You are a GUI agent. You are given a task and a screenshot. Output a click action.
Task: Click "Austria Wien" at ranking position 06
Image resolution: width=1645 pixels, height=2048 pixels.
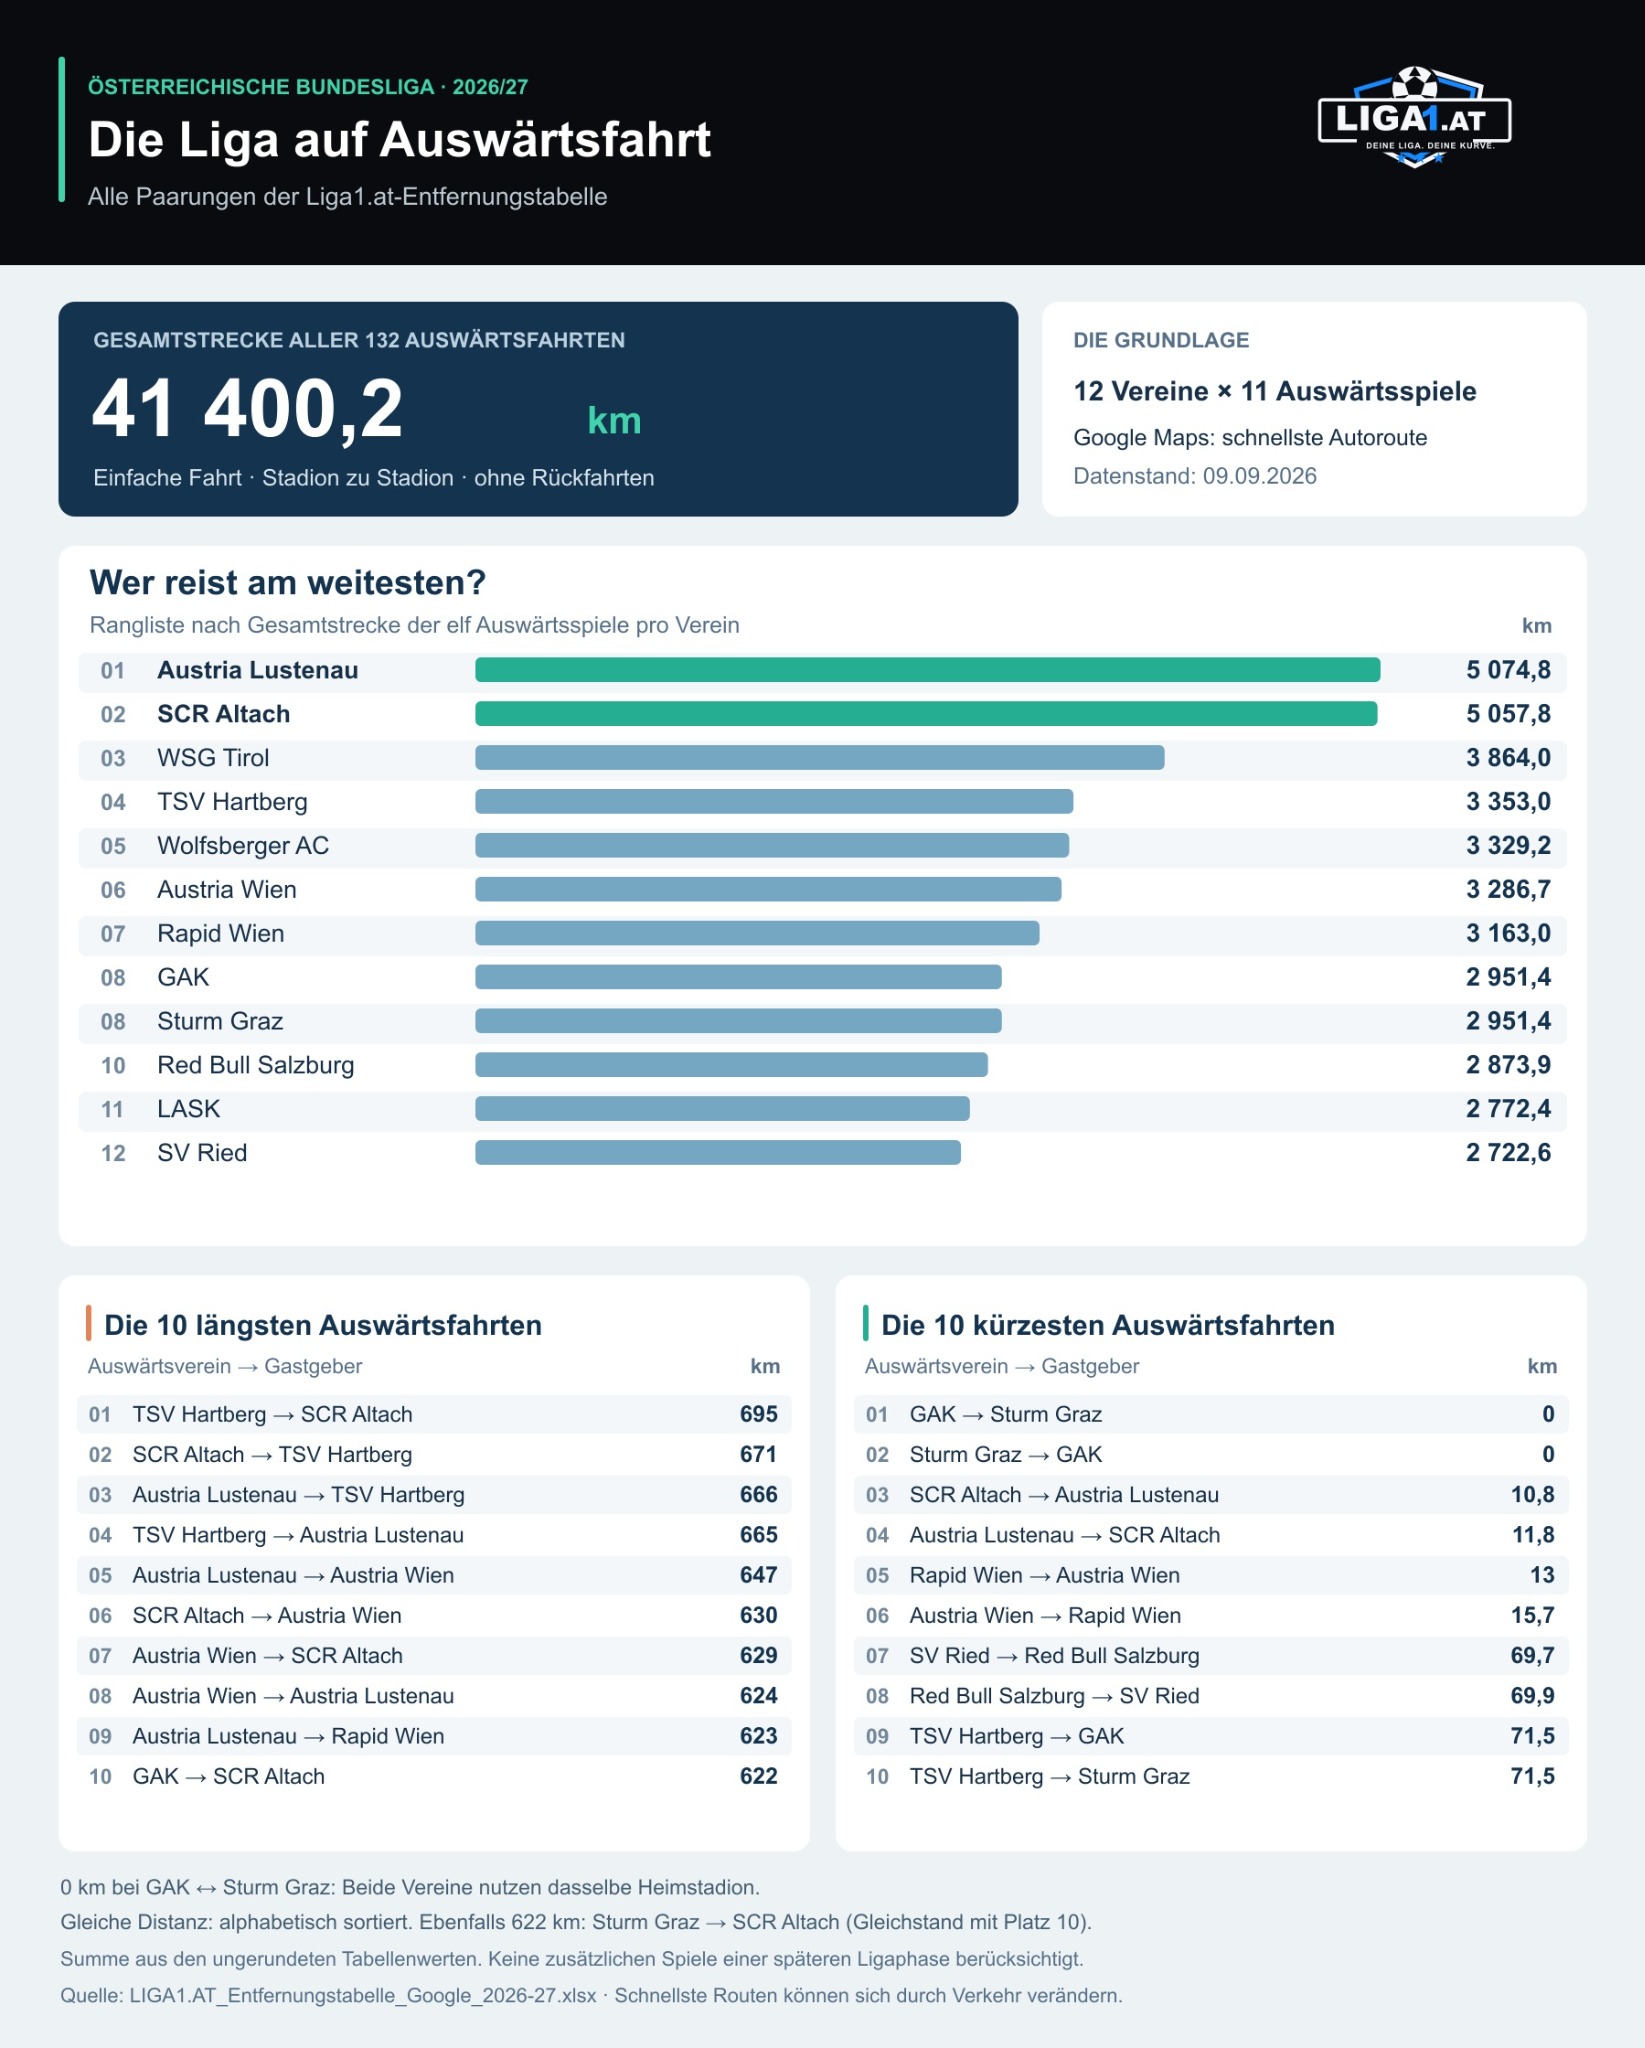[227, 890]
